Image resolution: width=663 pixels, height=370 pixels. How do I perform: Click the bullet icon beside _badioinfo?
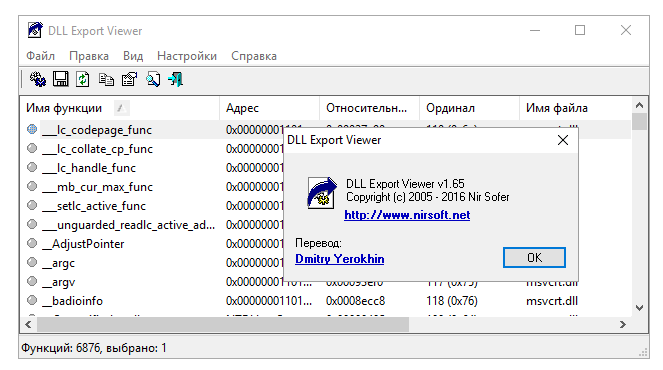(x=32, y=300)
